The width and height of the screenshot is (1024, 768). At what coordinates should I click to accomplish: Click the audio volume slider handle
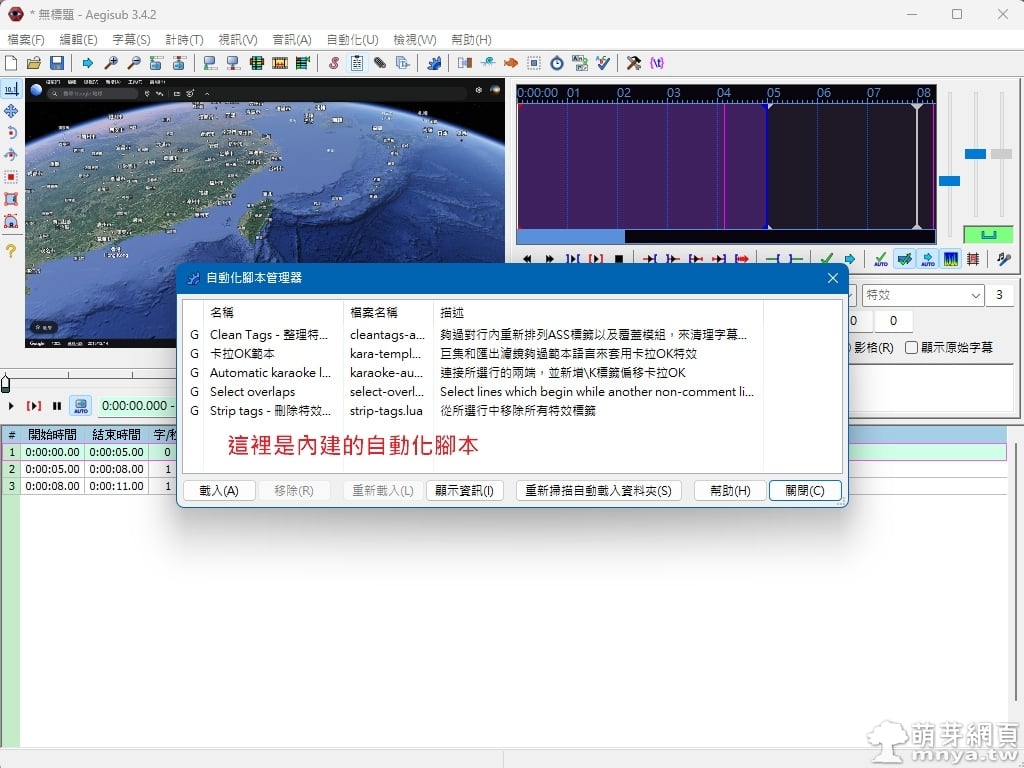click(1001, 154)
